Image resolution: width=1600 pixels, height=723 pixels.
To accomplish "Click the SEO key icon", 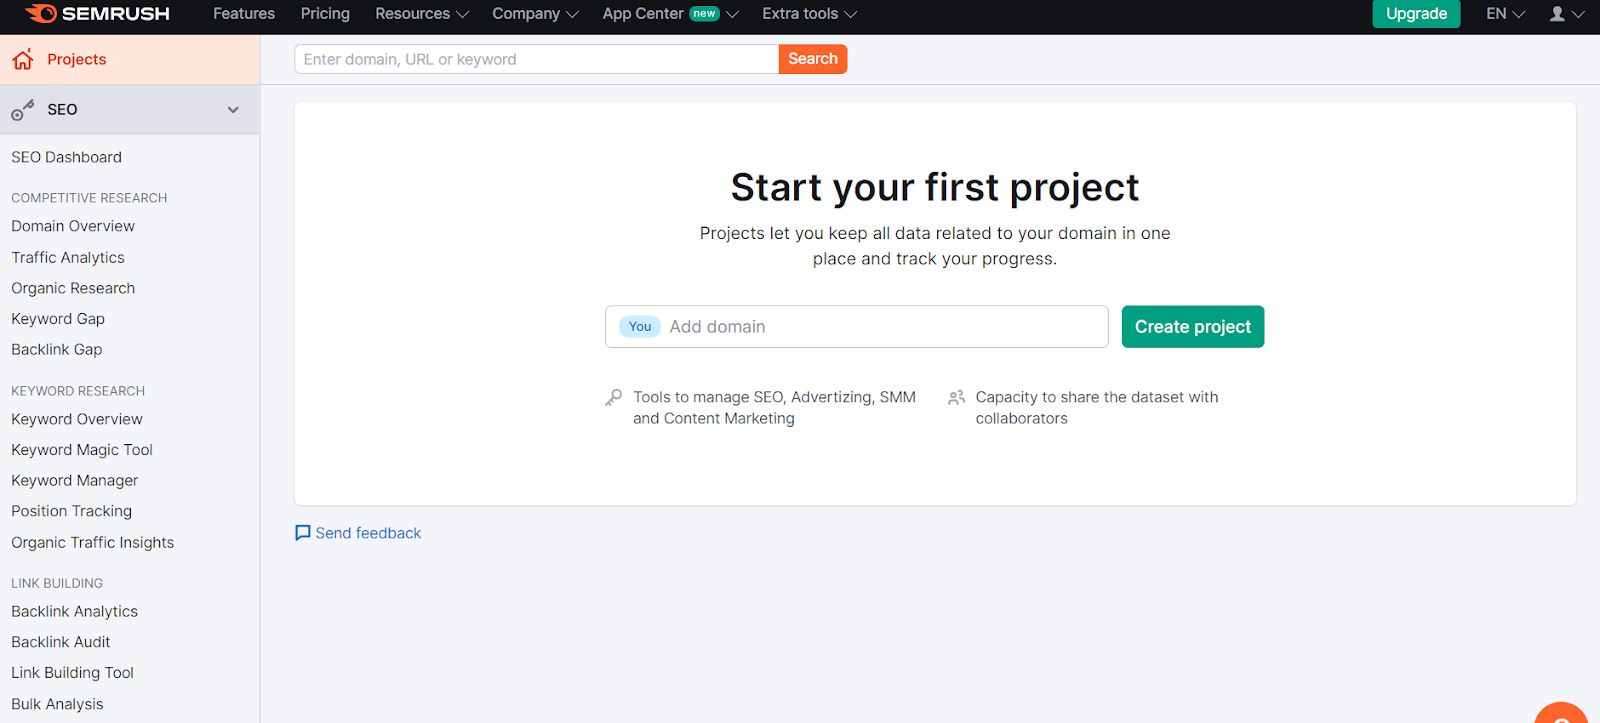I will click(23, 110).
